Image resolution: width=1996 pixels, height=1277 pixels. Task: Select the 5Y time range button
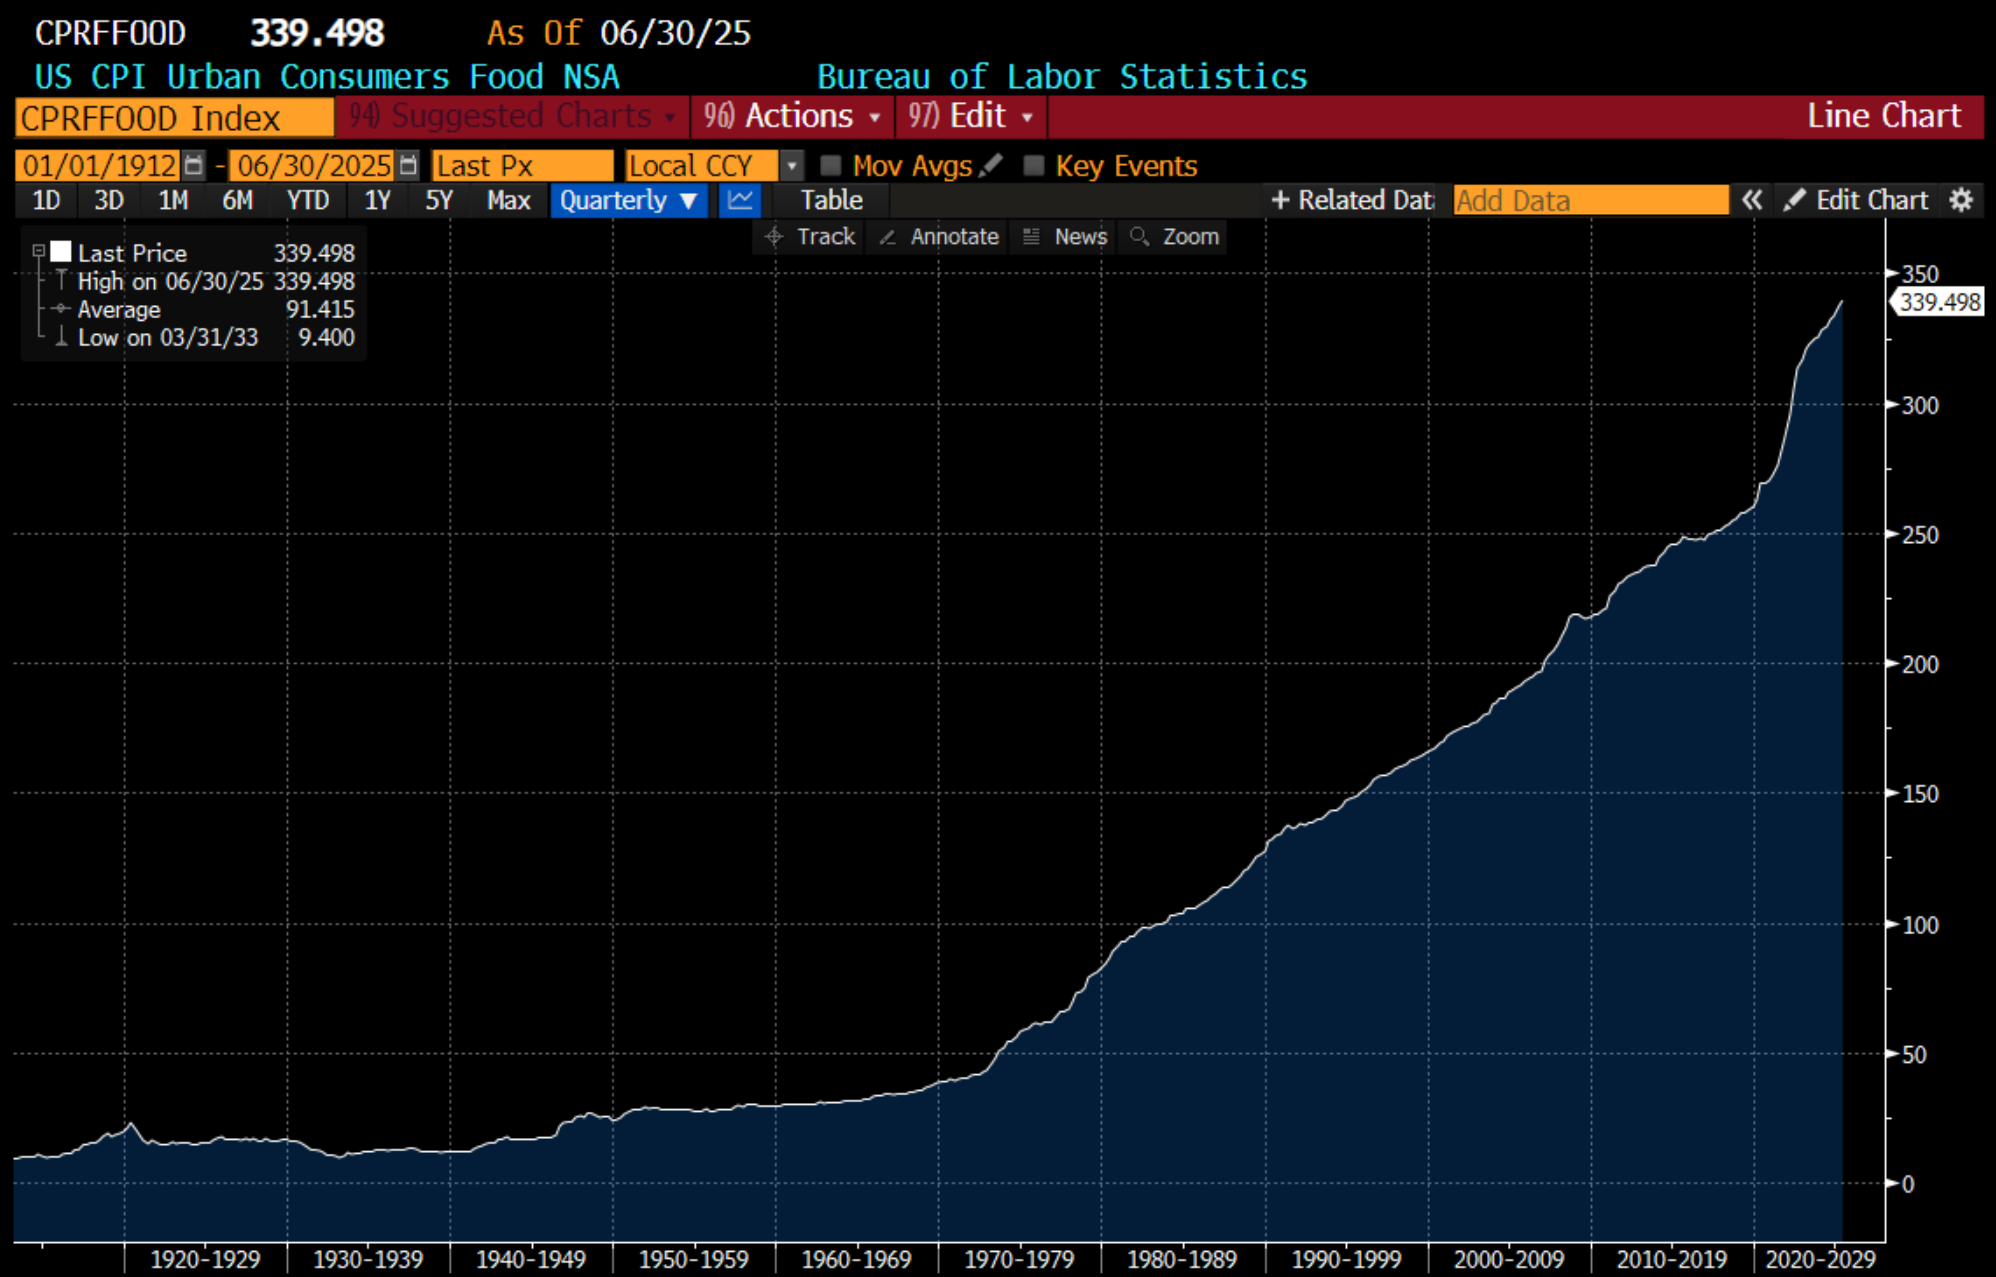(x=438, y=200)
